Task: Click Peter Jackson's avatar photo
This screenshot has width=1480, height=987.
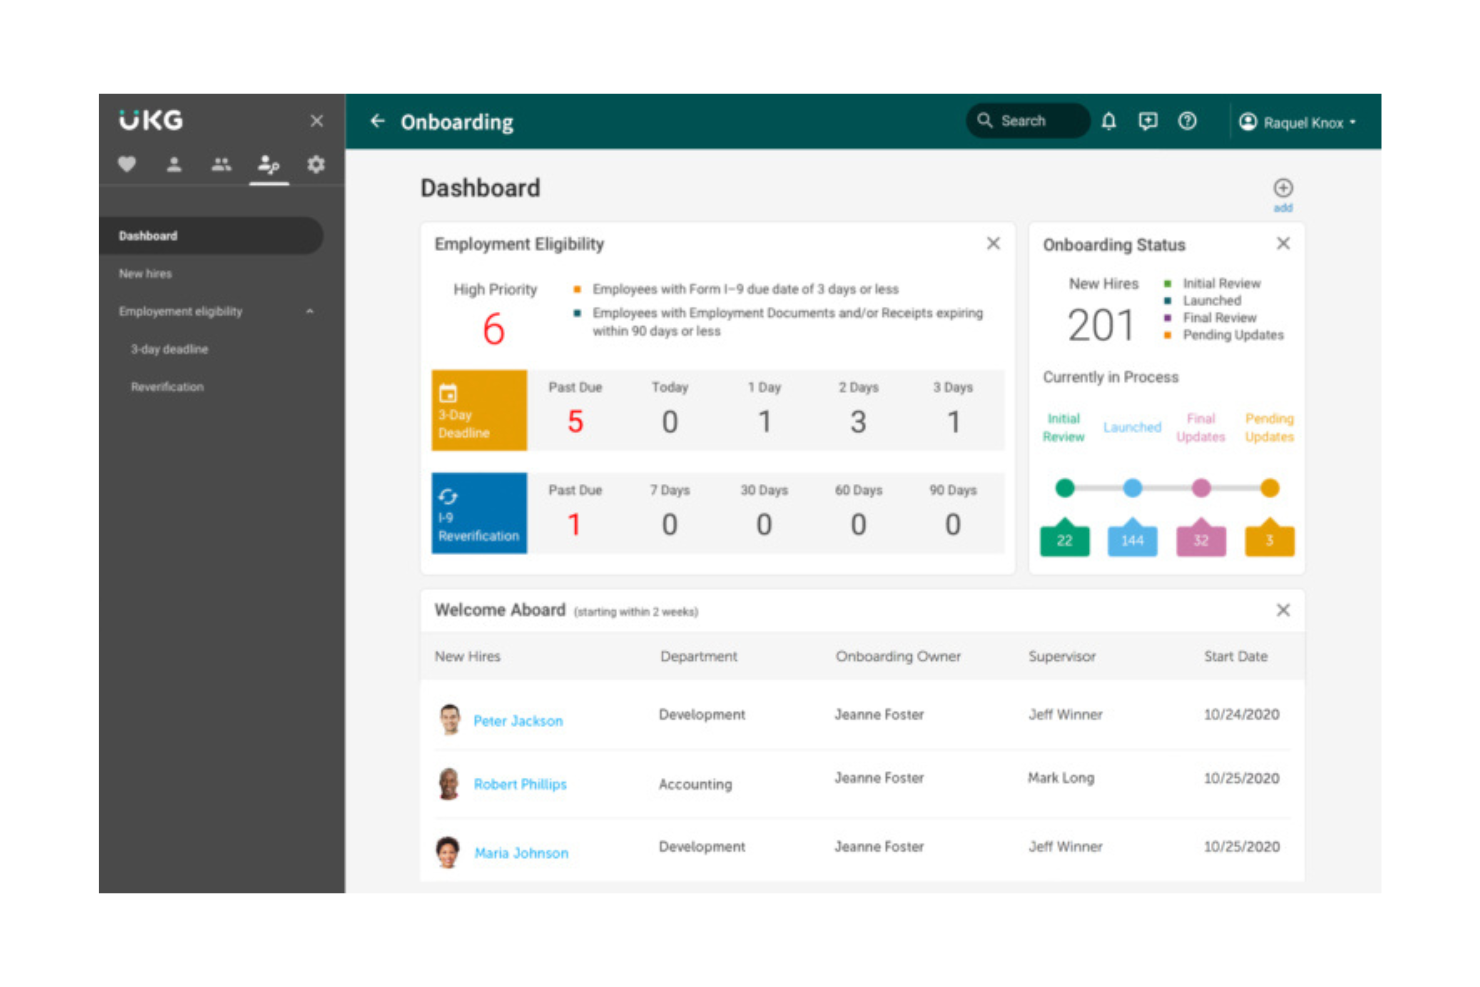Action: (449, 719)
